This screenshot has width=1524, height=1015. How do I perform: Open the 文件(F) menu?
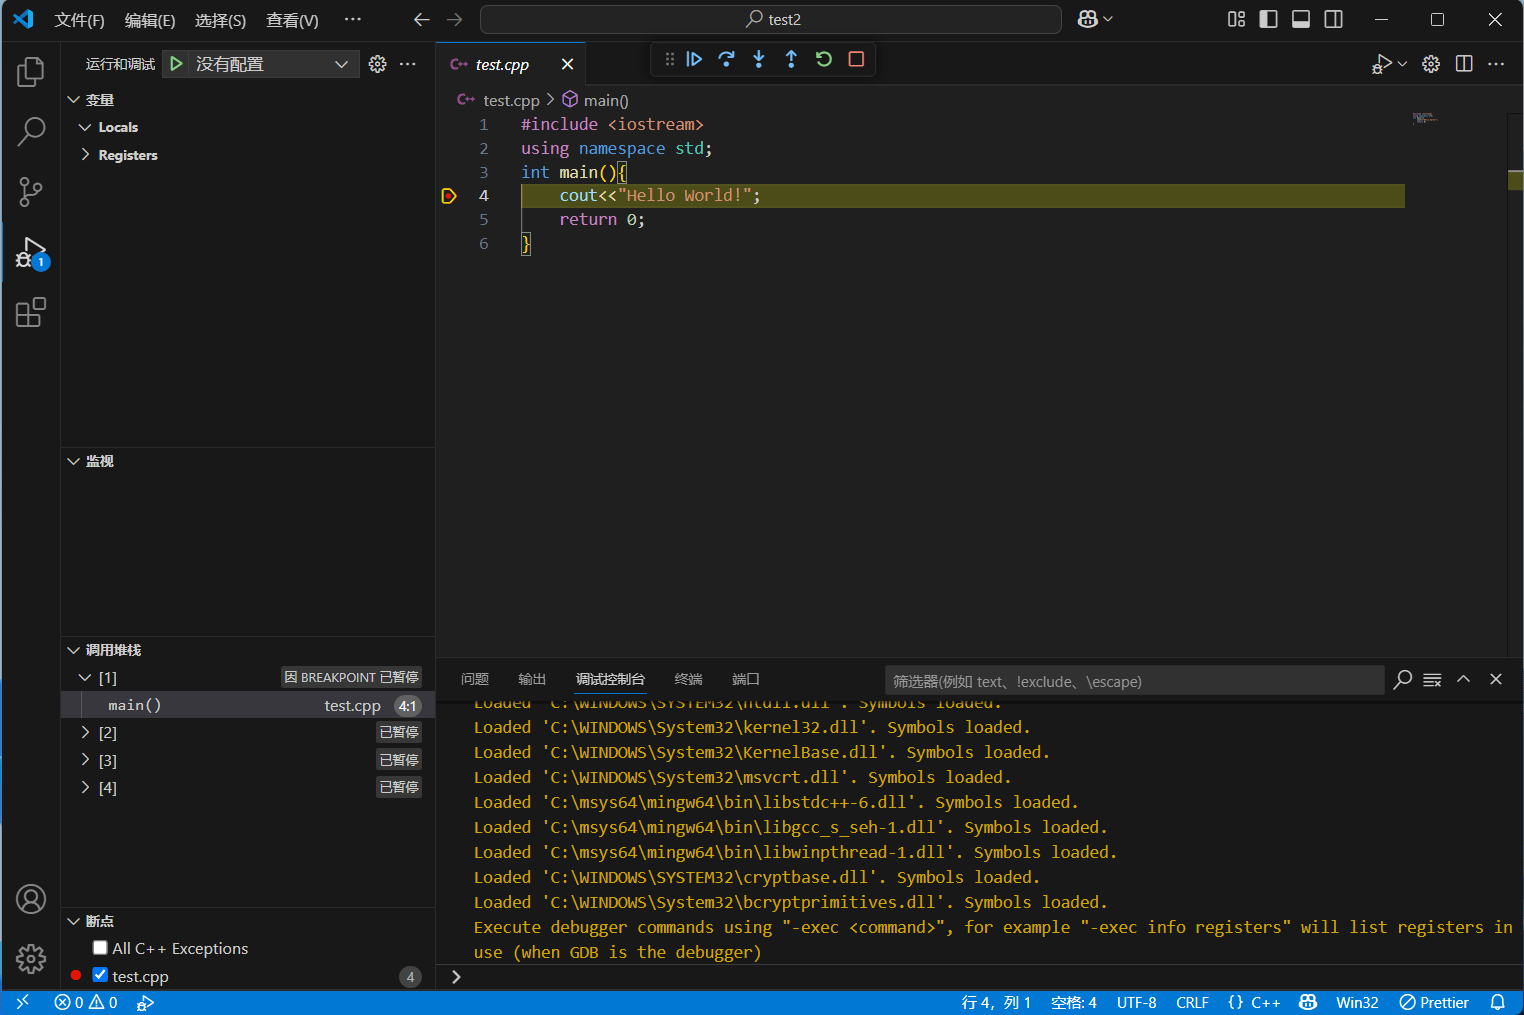tap(79, 20)
